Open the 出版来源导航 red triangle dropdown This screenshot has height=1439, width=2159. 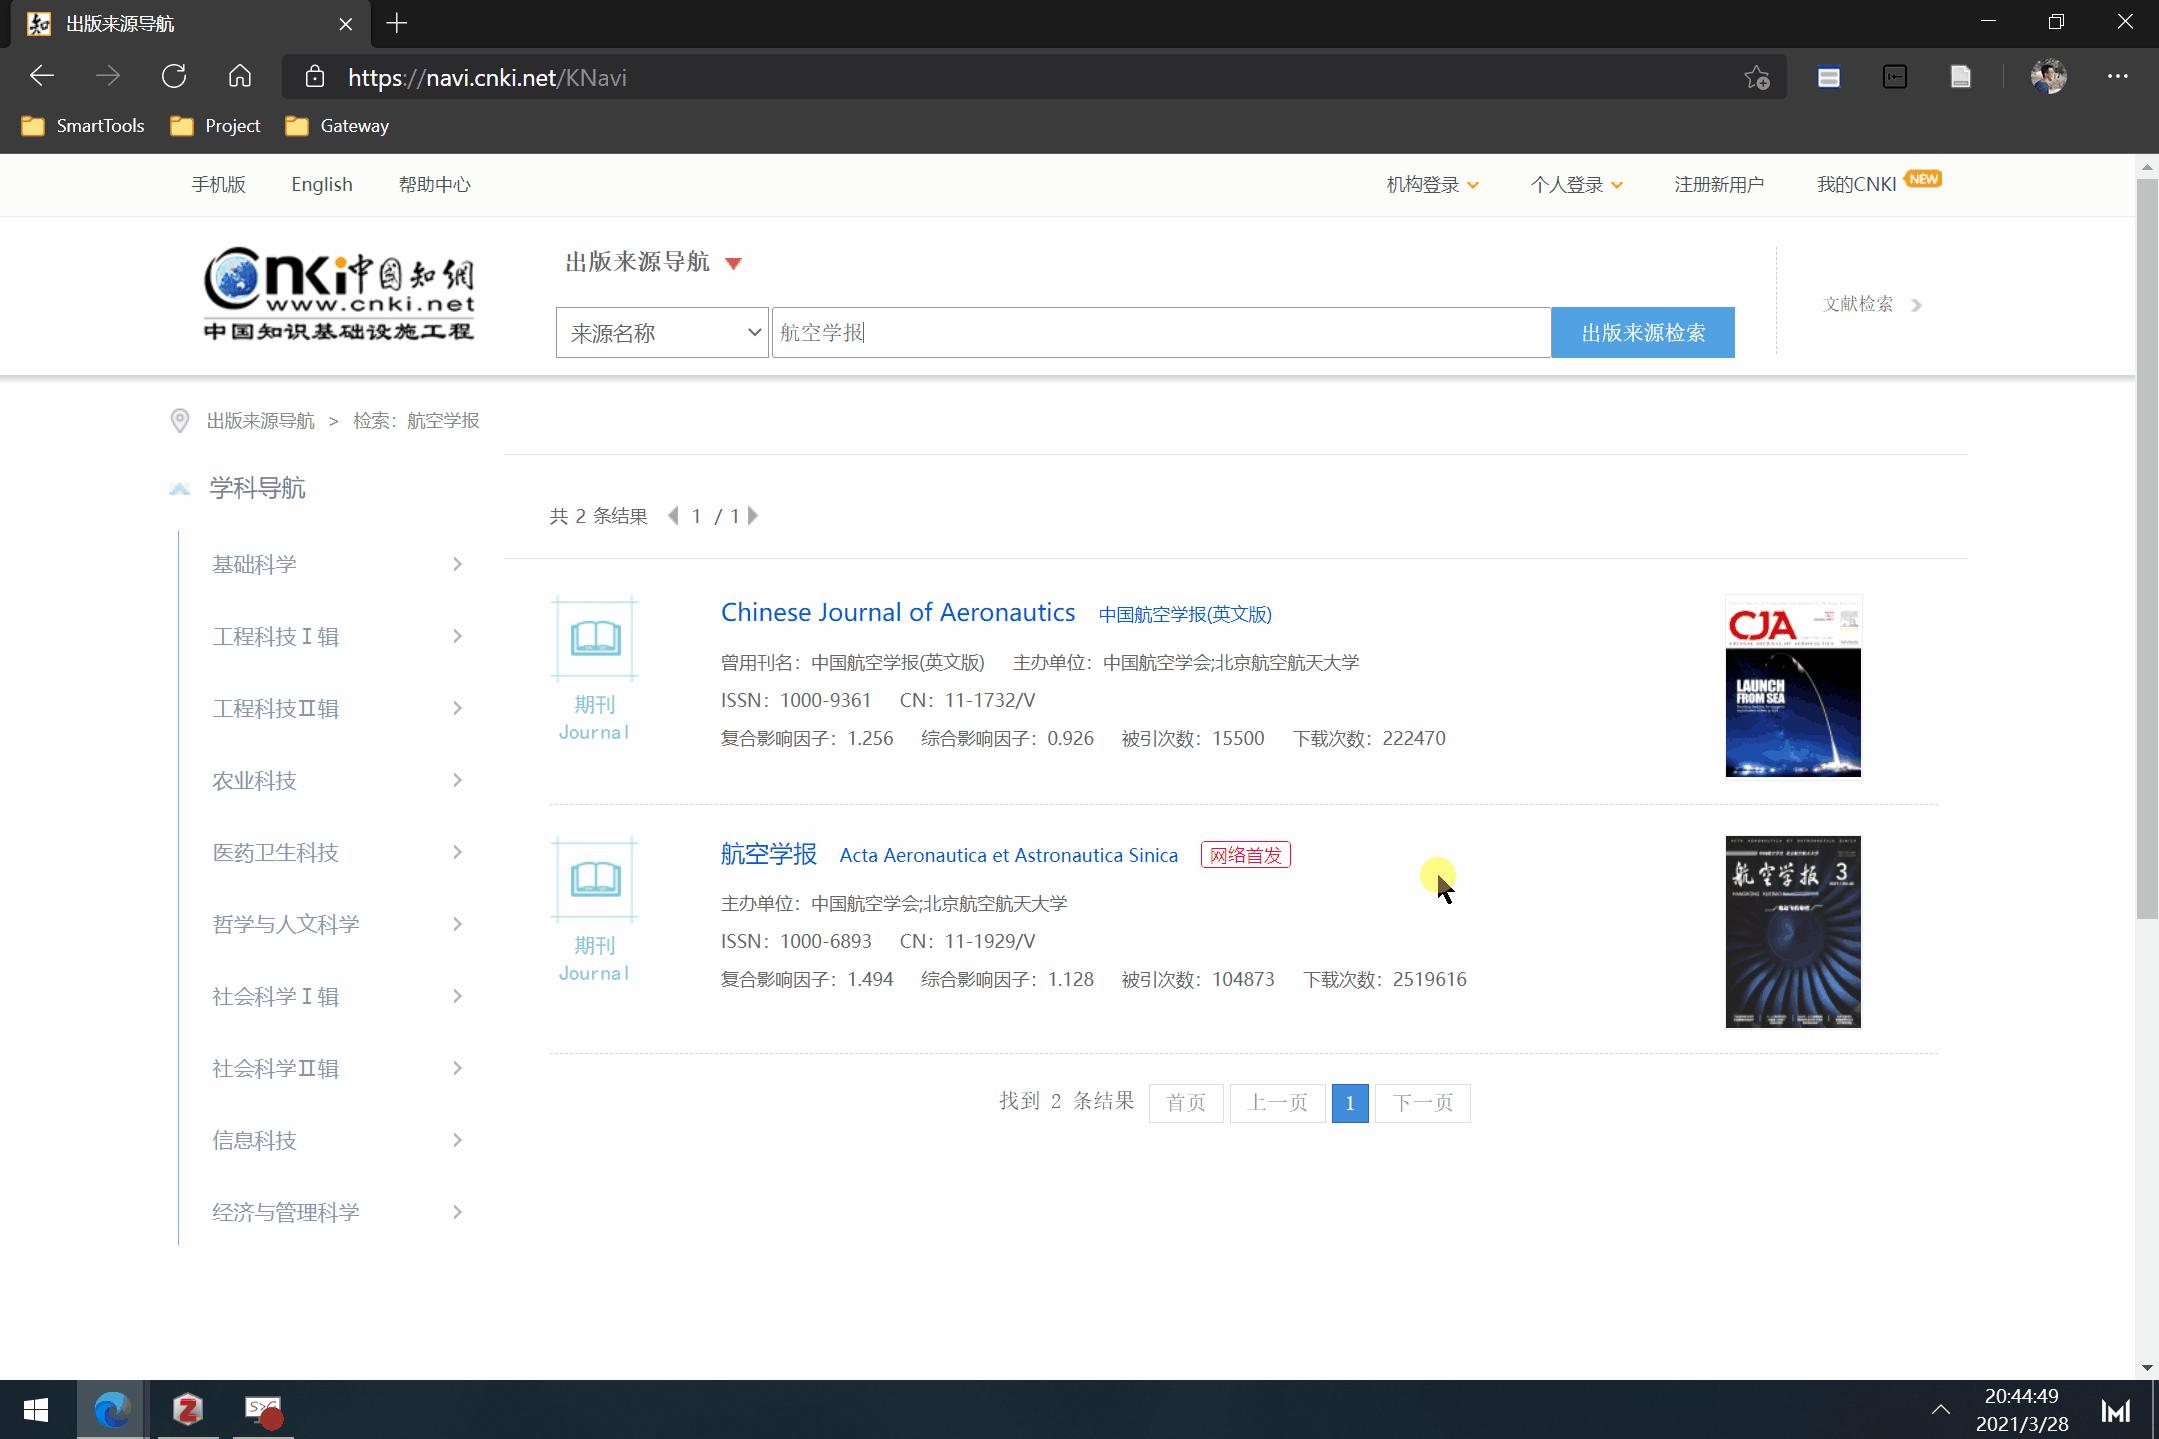[x=734, y=262]
